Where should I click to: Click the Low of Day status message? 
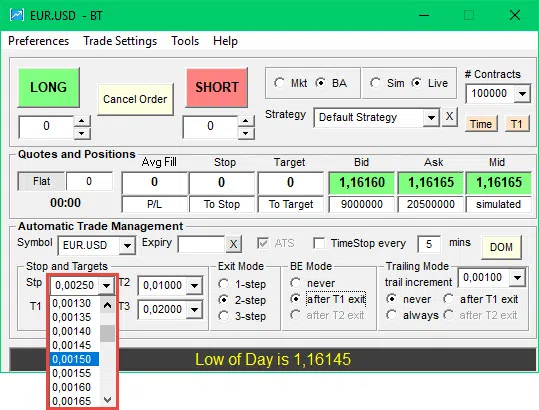(273, 359)
